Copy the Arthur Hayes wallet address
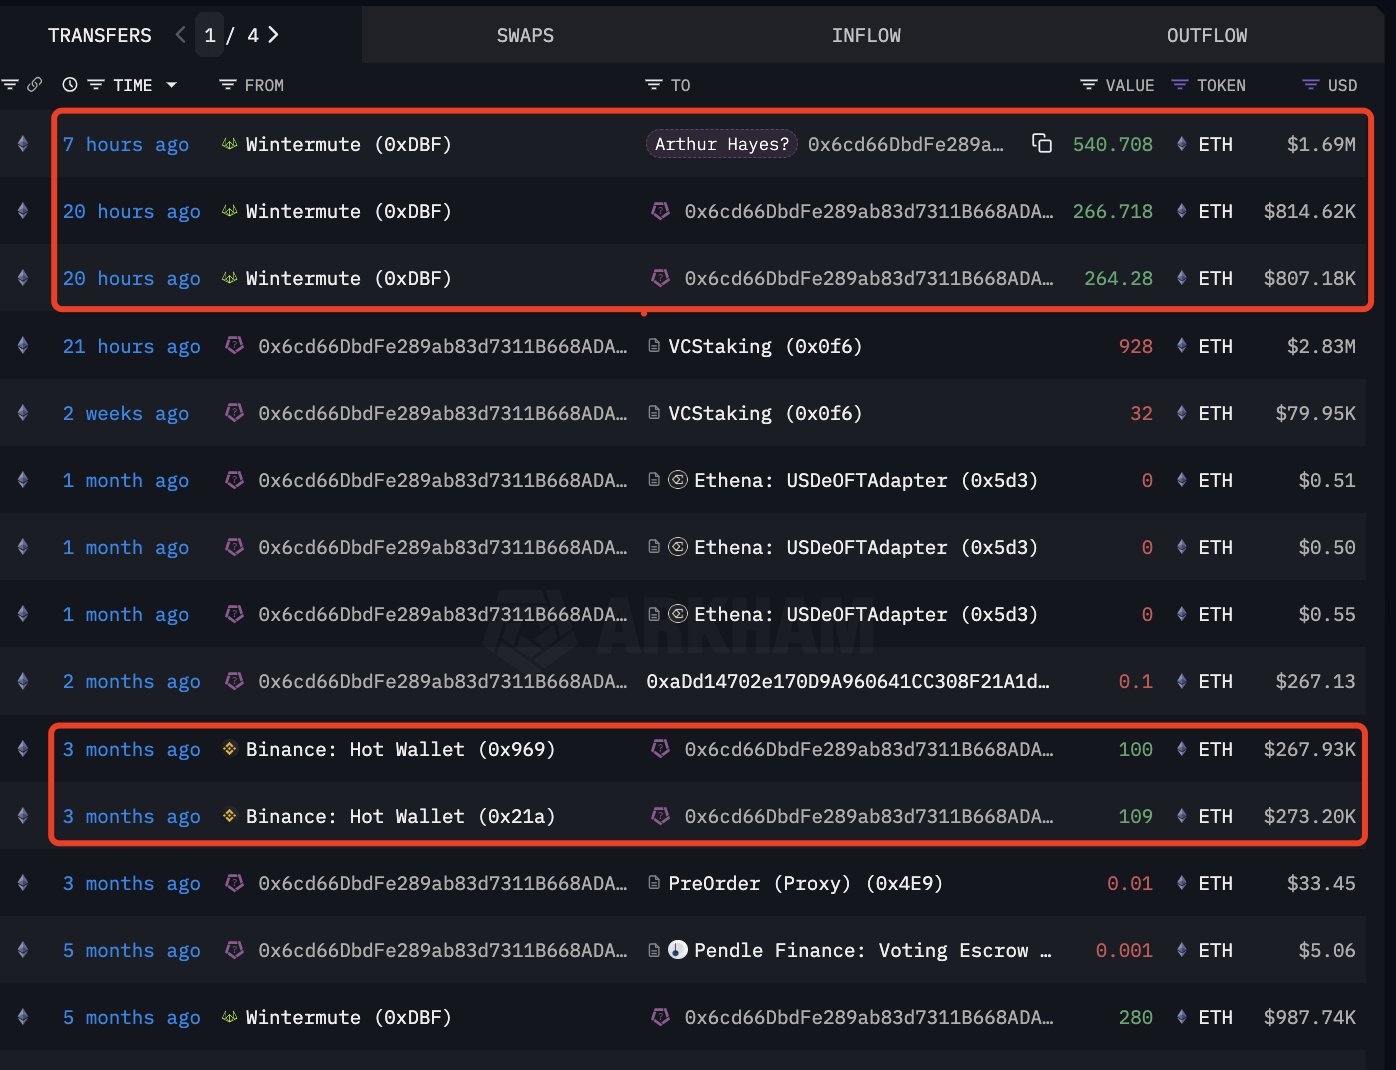 [1041, 144]
